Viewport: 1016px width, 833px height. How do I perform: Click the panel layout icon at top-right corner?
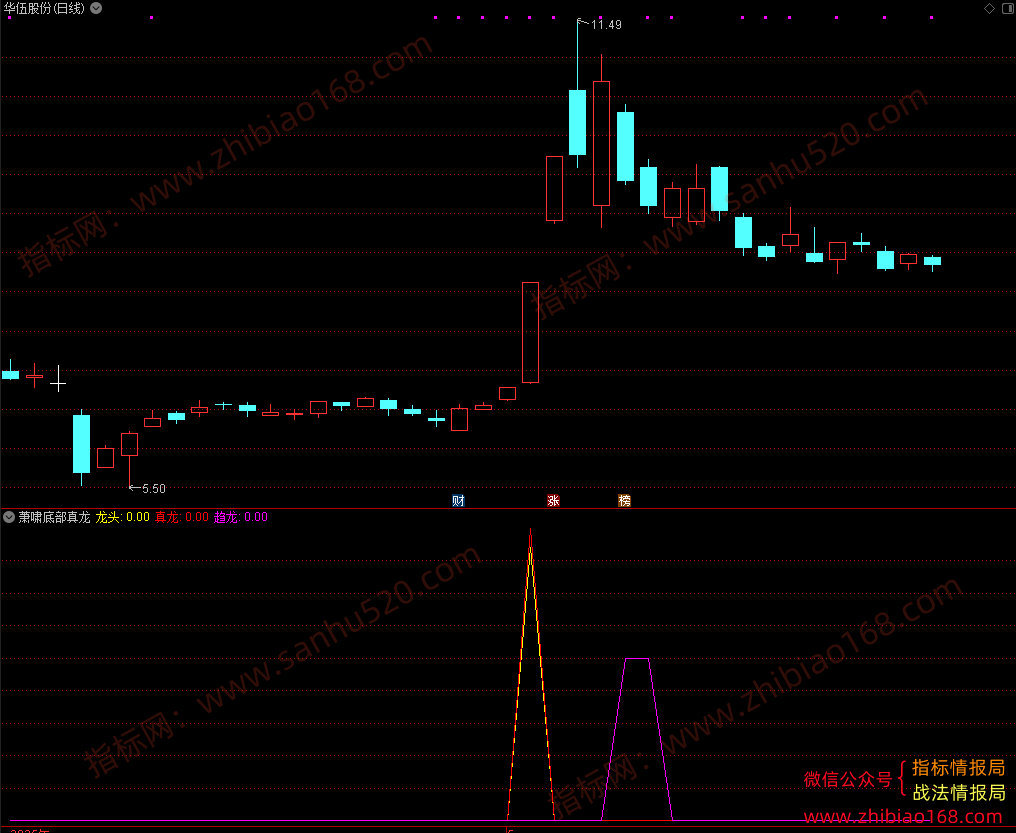pos(1008,8)
